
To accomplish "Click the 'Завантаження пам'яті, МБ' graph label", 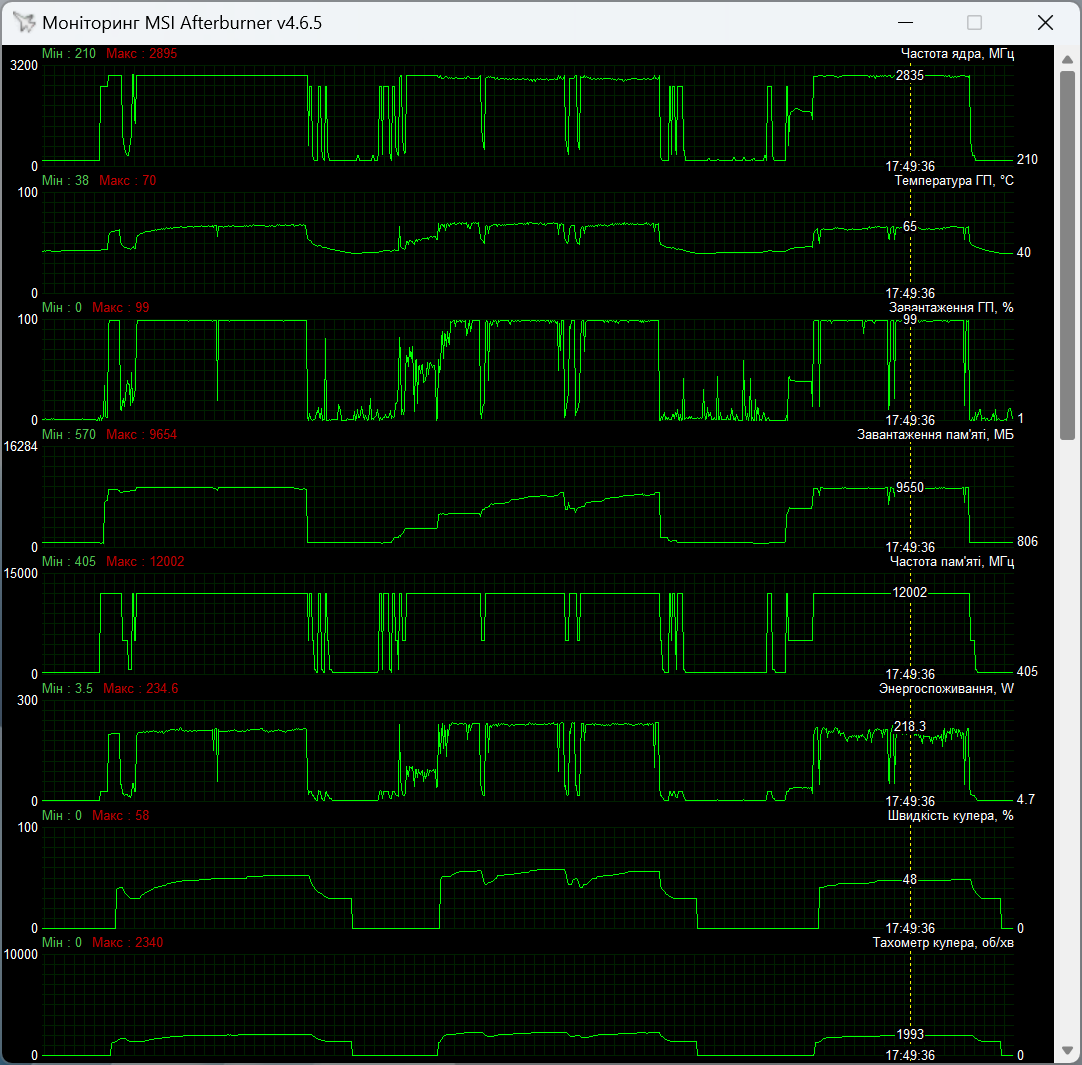I will coord(935,434).
